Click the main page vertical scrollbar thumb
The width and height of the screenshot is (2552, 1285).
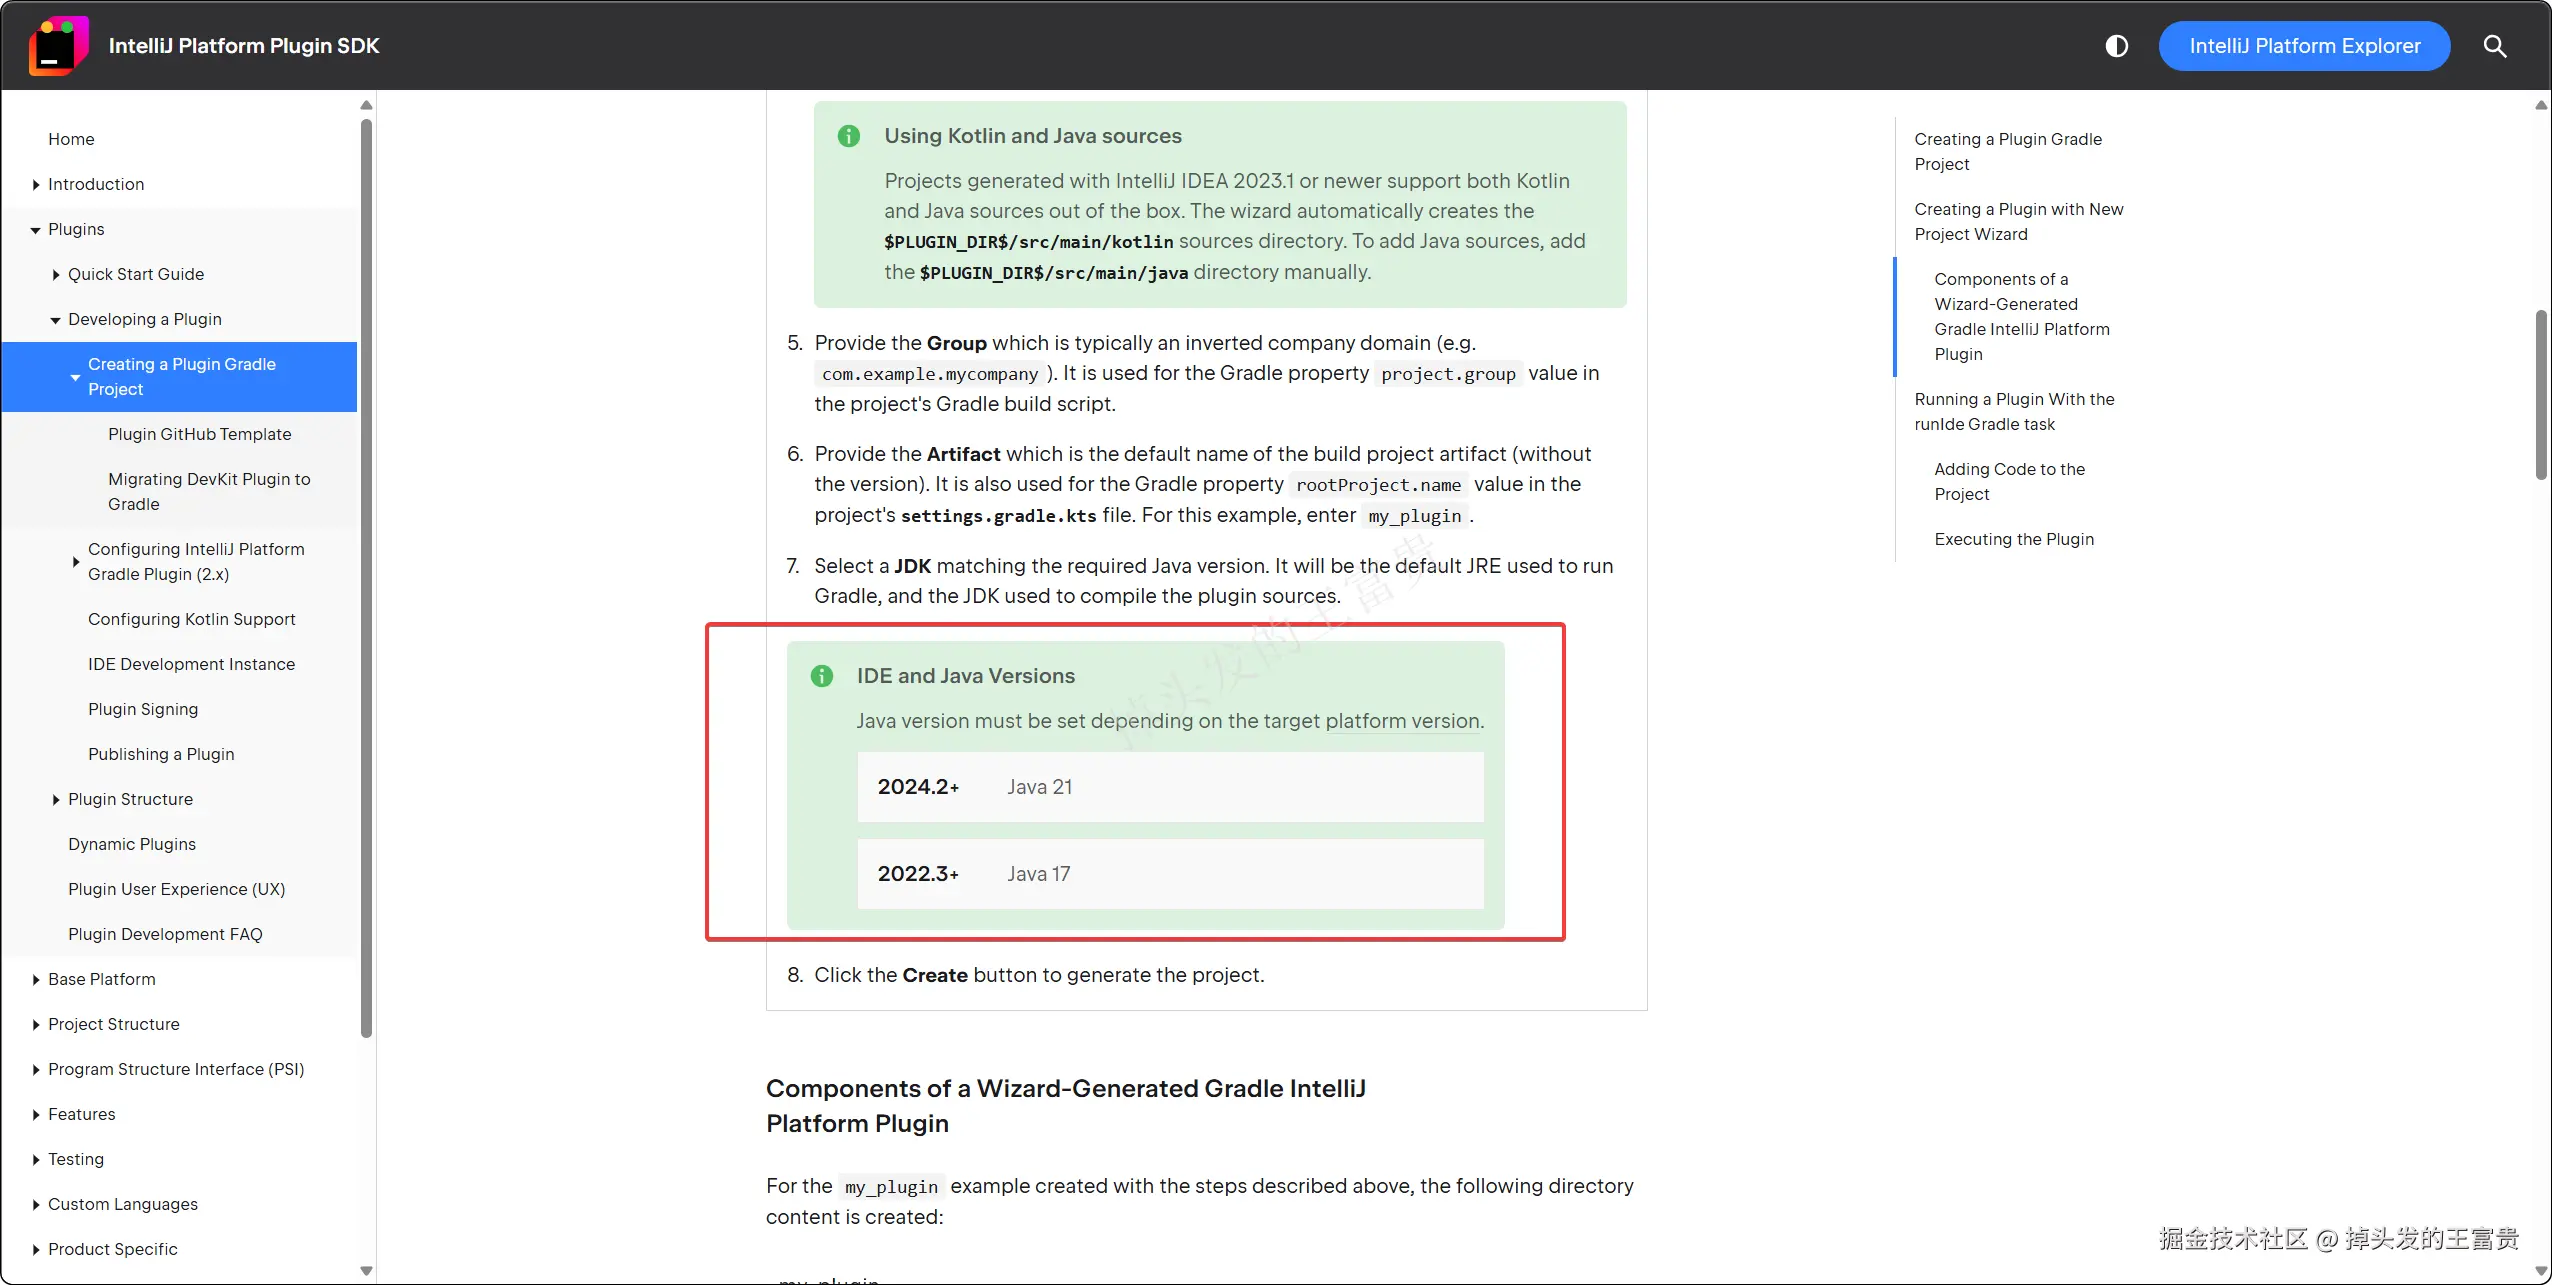(x=2541, y=395)
